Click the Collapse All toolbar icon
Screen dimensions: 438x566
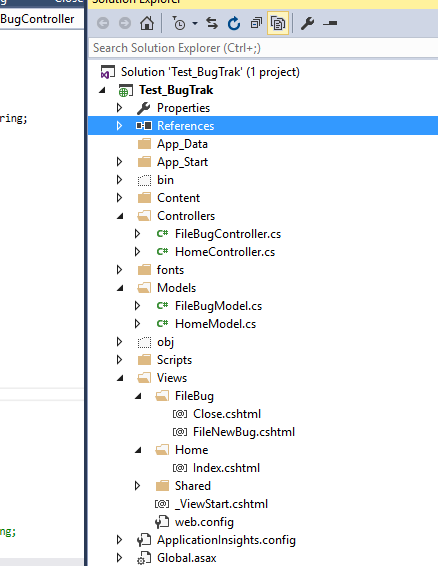coord(256,23)
